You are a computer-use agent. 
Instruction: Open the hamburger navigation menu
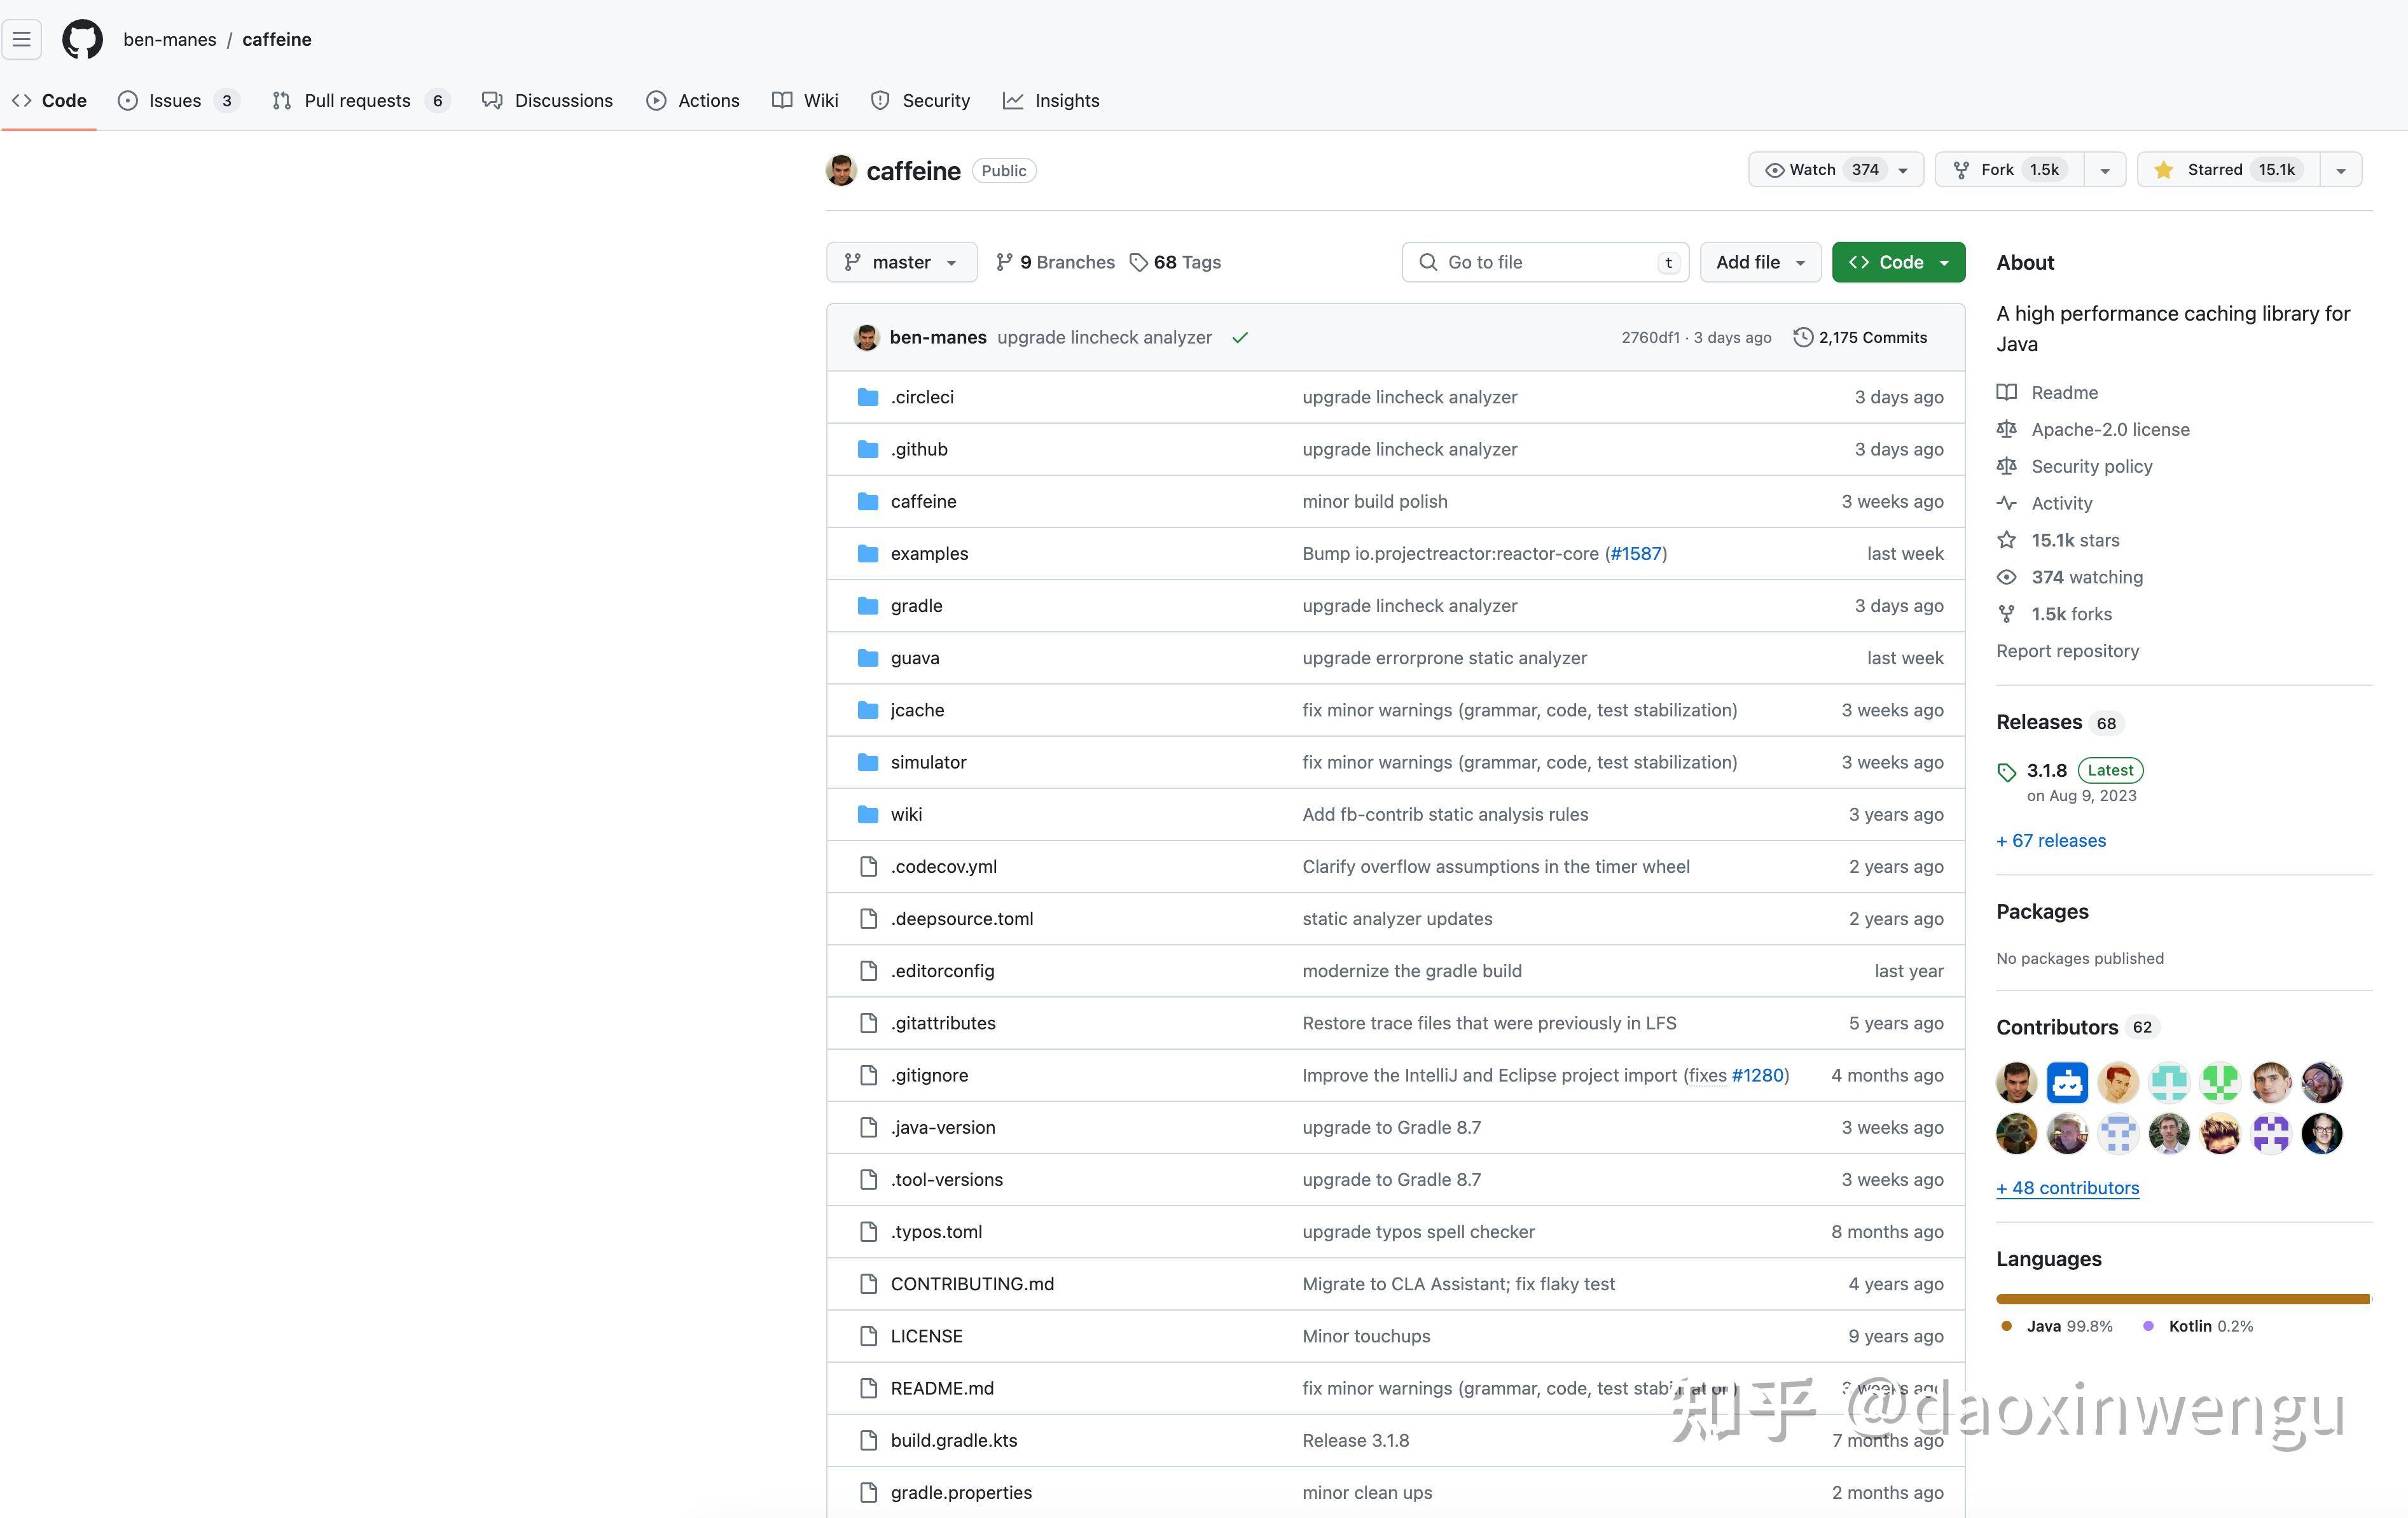22,40
